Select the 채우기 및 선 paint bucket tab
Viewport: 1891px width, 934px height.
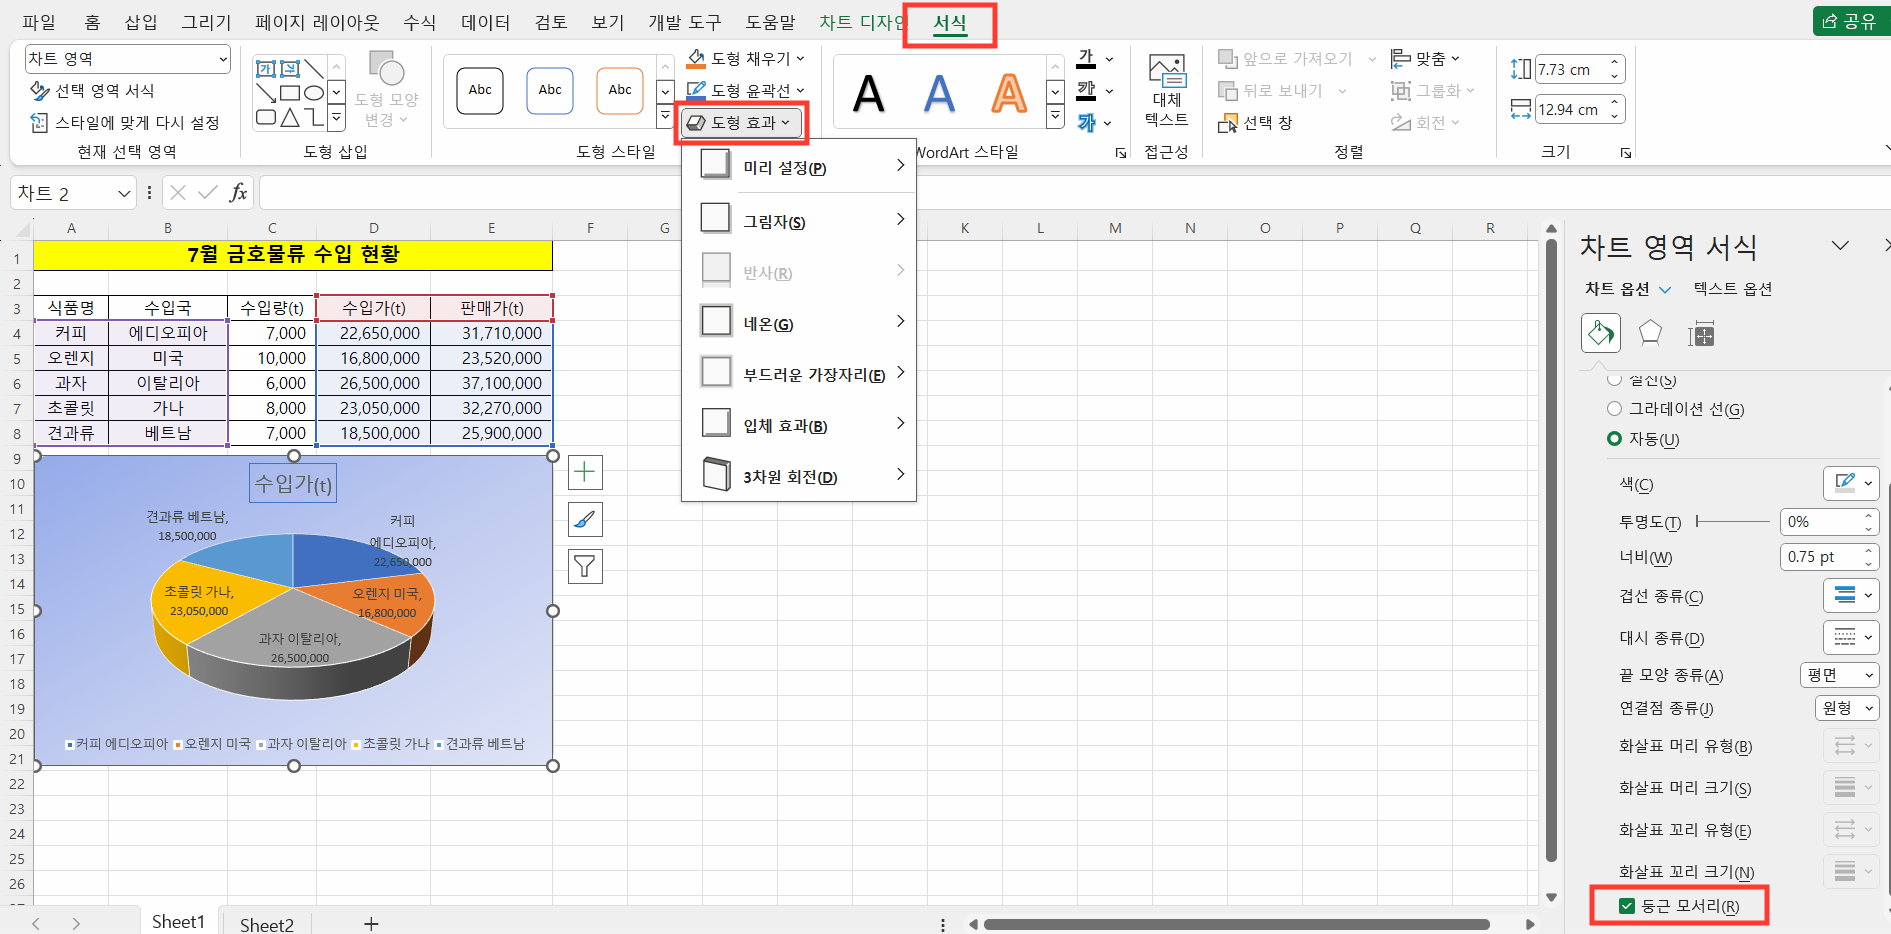(x=1600, y=333)
